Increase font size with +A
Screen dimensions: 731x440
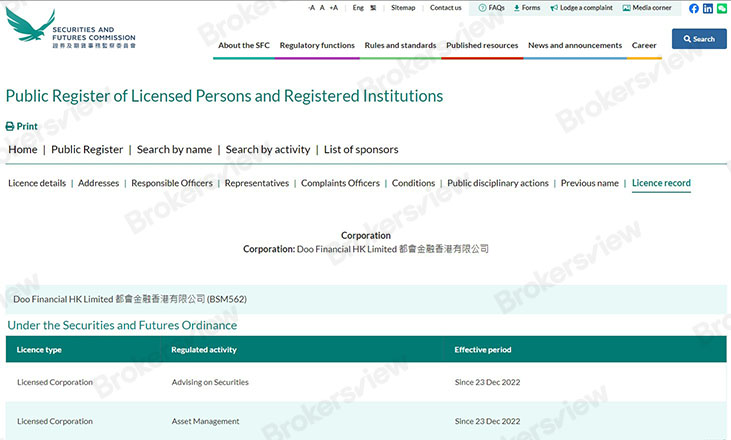334,7
